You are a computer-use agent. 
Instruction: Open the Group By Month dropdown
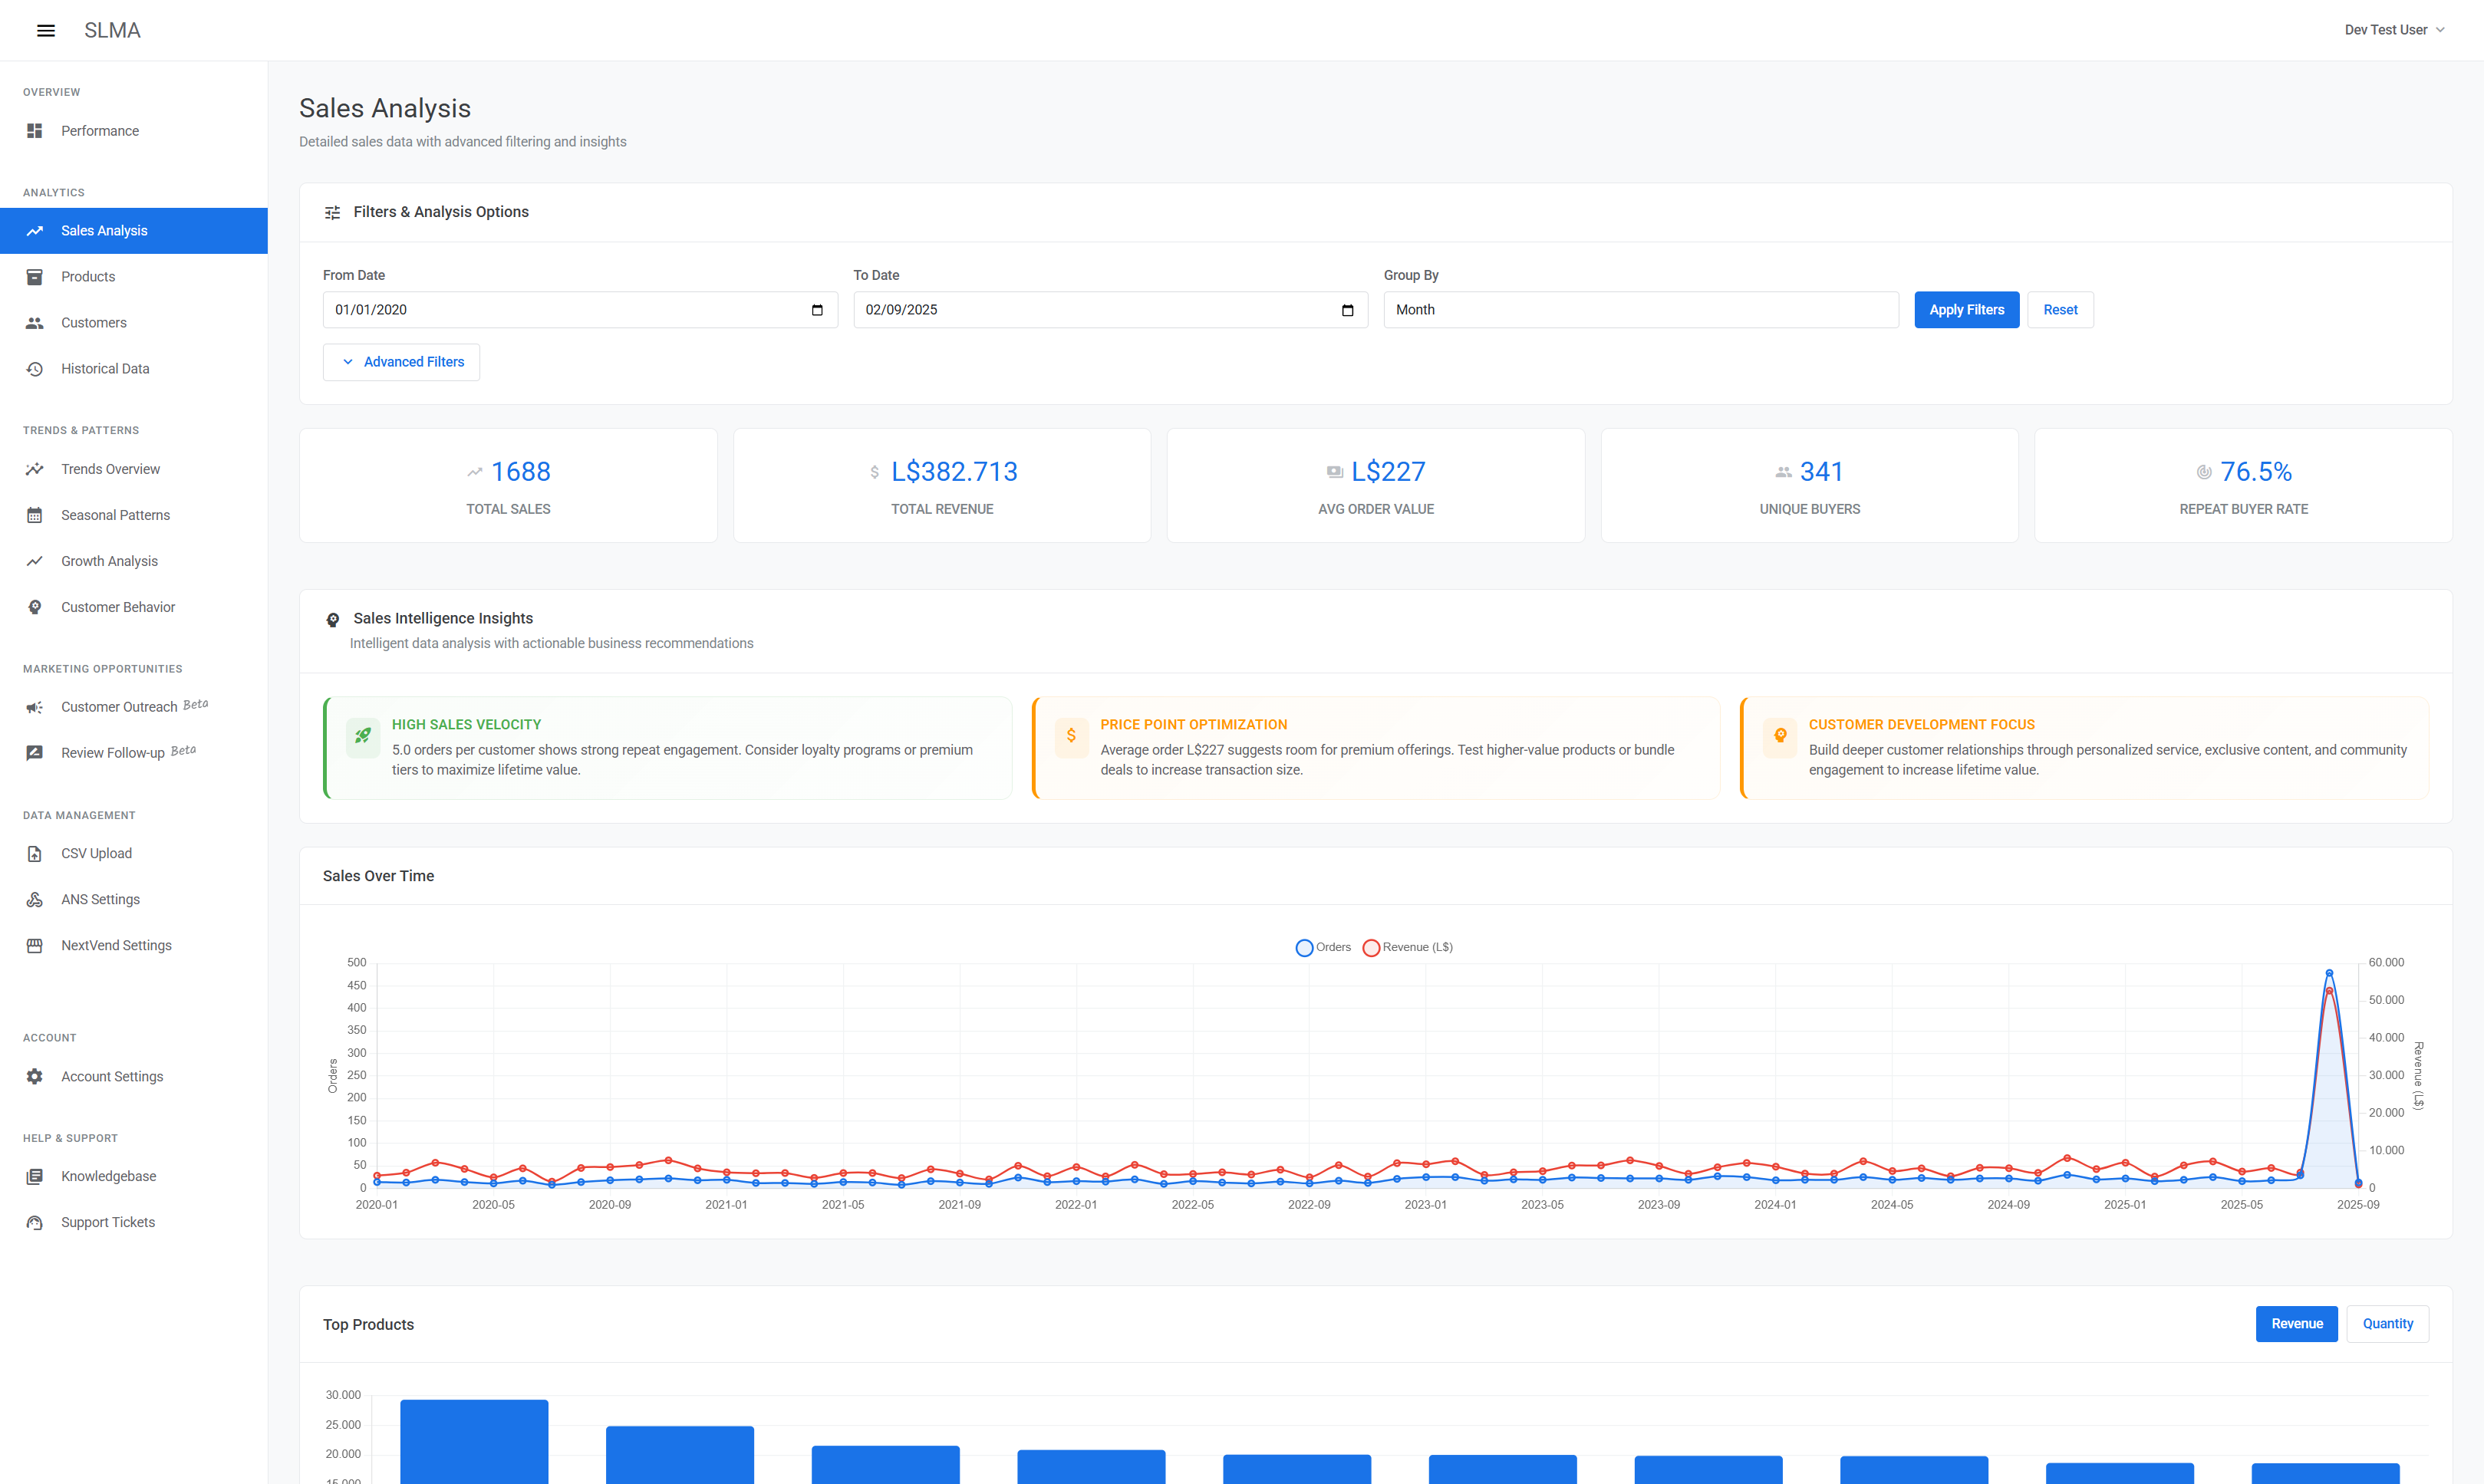click(x=1640, y=310)
